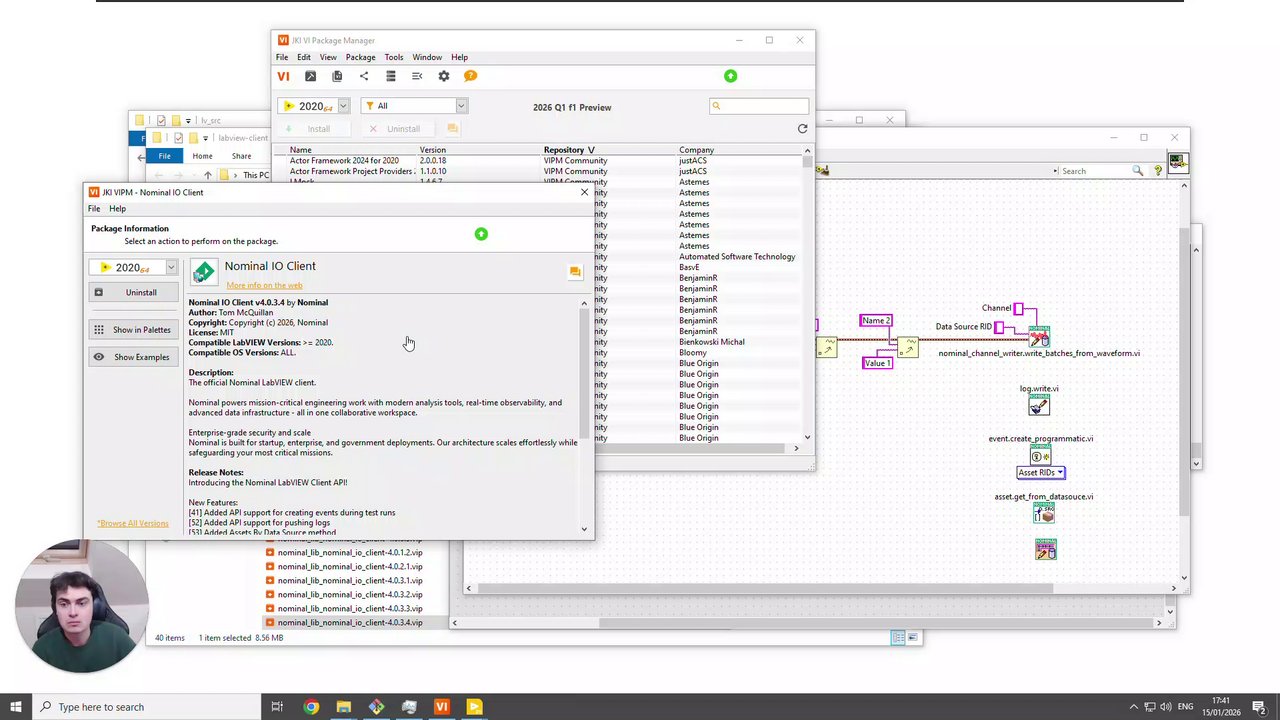The height and width of the screenshot is (720, 1280).
Task: Open the View menu in Package Manager
Action: click(x=328, y=57)
